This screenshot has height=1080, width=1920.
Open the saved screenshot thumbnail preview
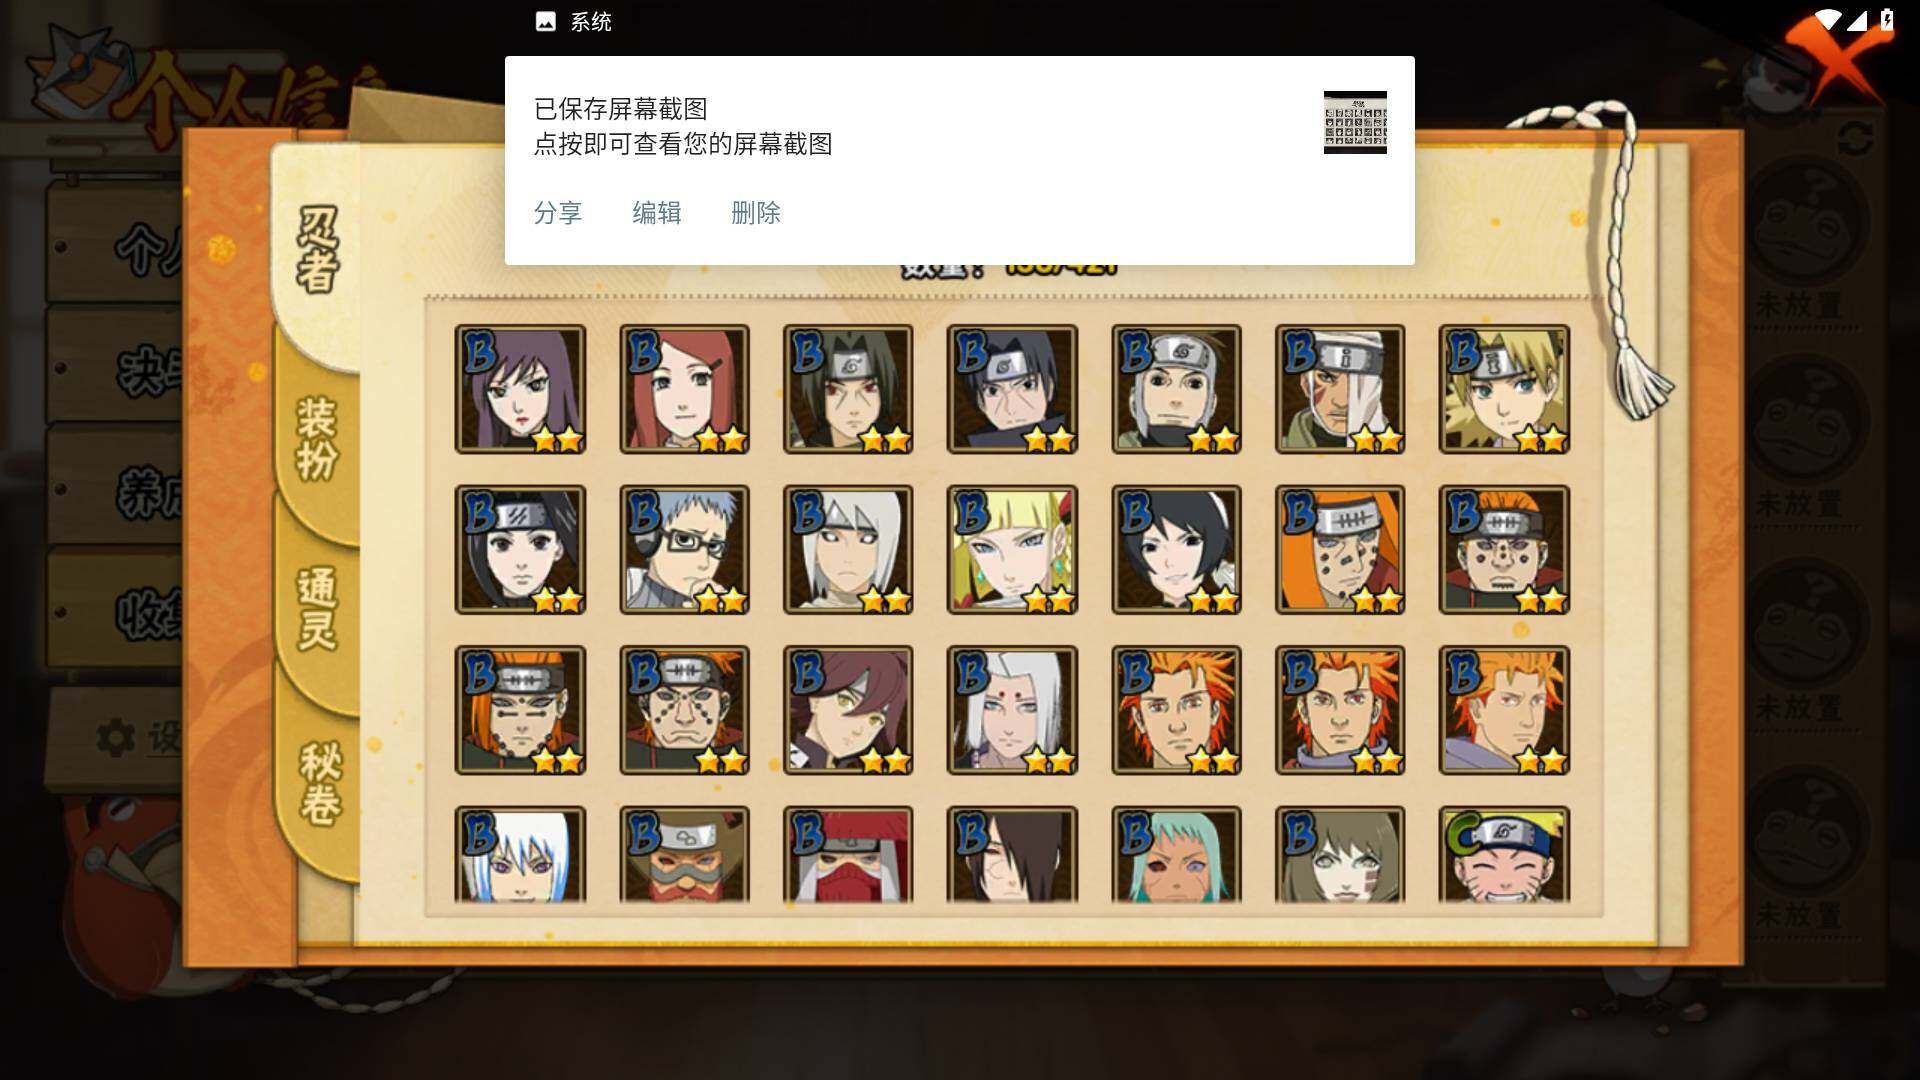click(1355, 122)
